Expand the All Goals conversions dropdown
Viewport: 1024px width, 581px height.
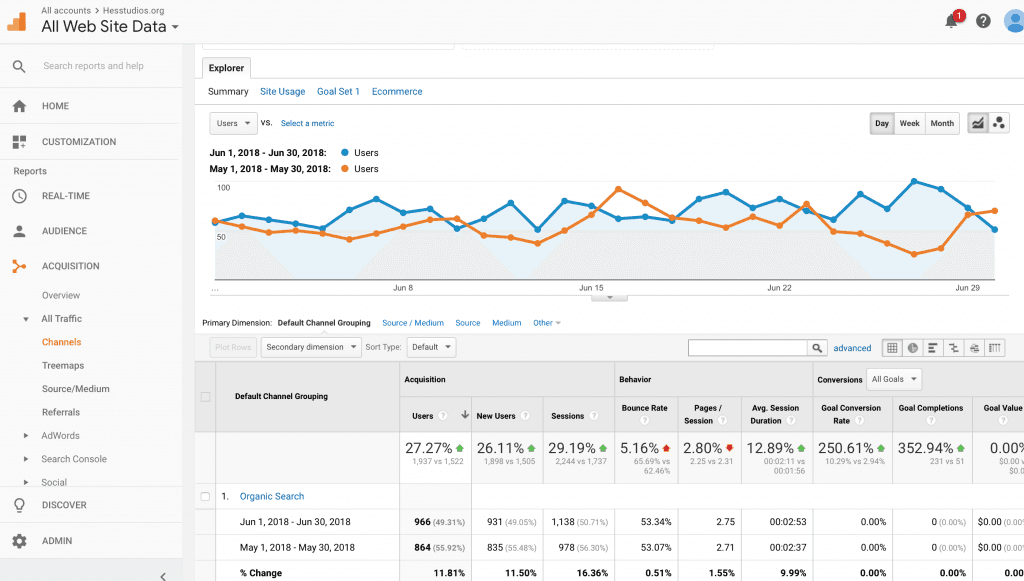(894, 380)
